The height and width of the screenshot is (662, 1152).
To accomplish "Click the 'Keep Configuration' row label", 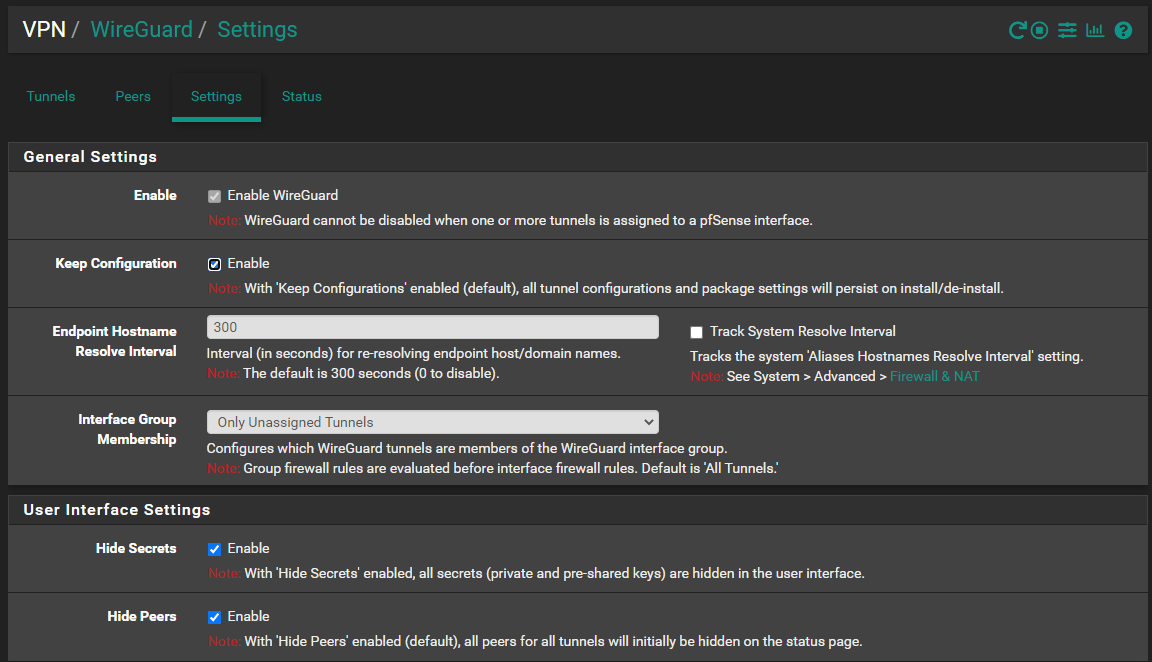I will click(116, 263).
